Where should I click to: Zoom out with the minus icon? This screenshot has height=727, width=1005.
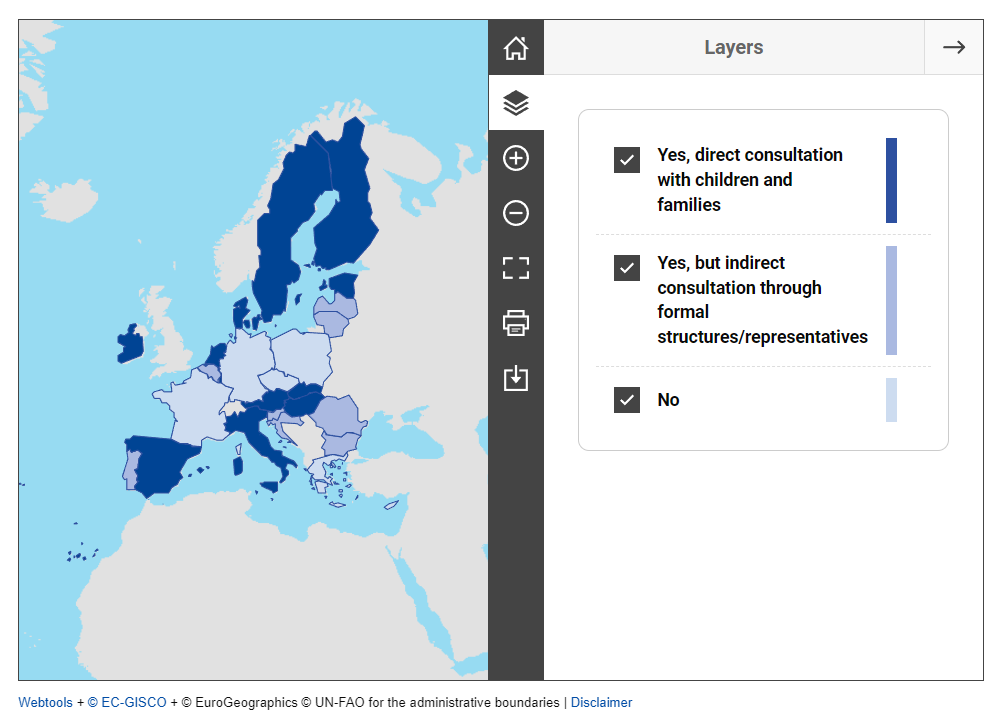(x=515, y=213)
